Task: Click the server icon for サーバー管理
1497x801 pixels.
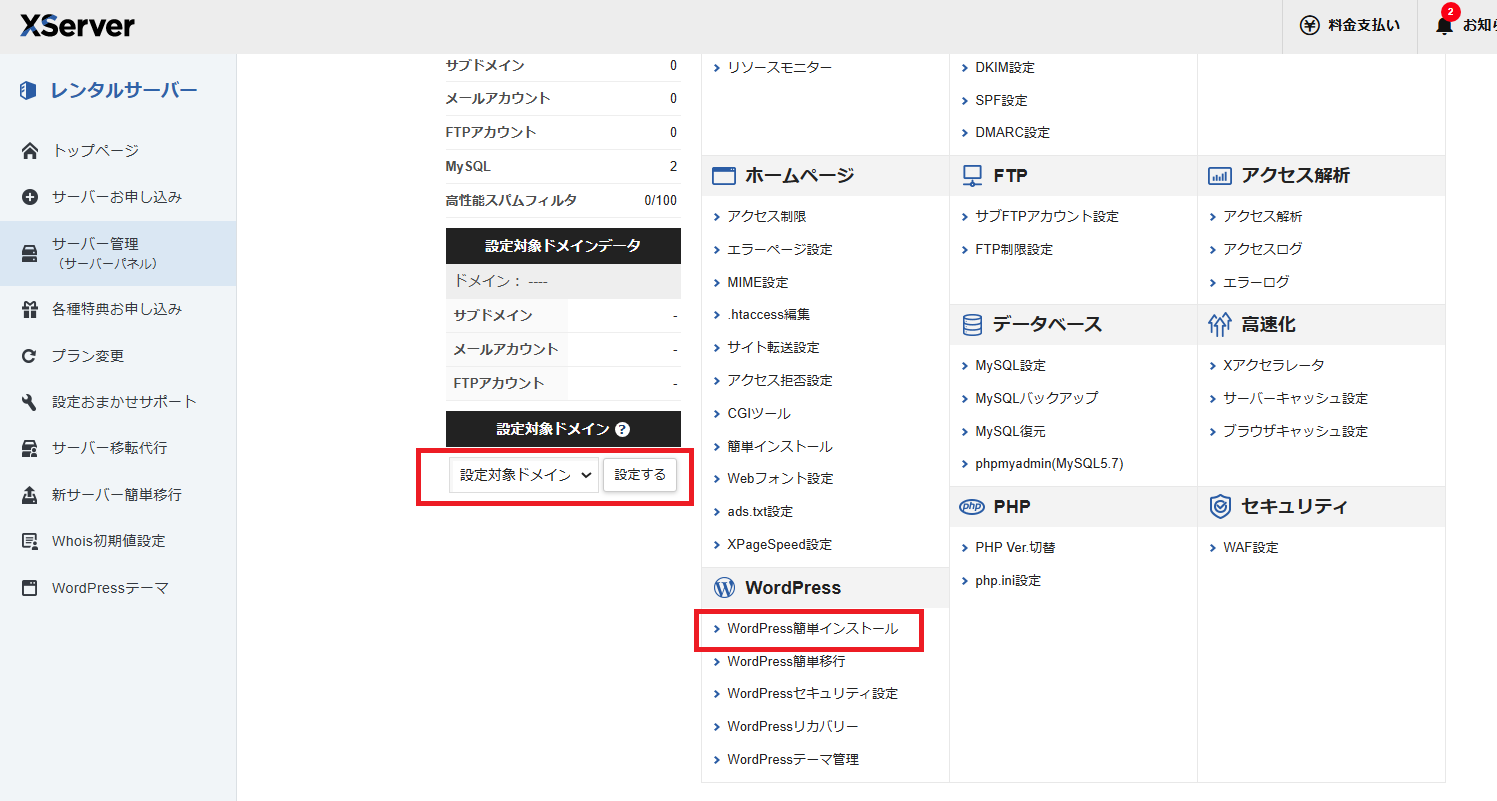Action: coord(30,253)
